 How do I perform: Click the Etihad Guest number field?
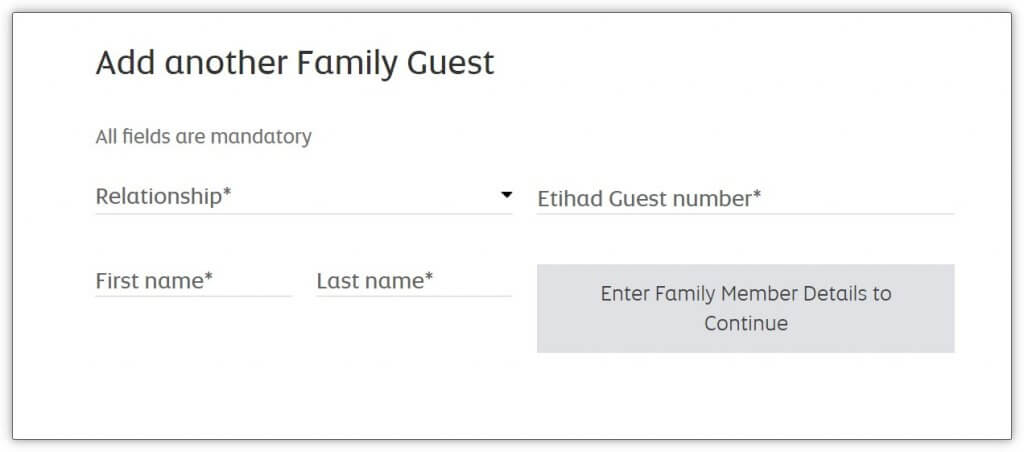[745, 198]
